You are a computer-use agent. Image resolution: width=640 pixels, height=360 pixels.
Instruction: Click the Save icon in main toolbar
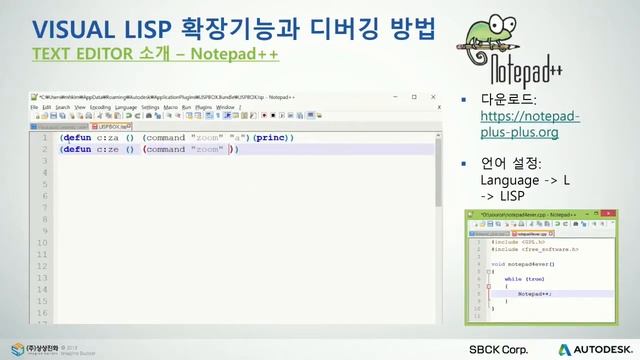pyautogui.click(x=53, y=116)
